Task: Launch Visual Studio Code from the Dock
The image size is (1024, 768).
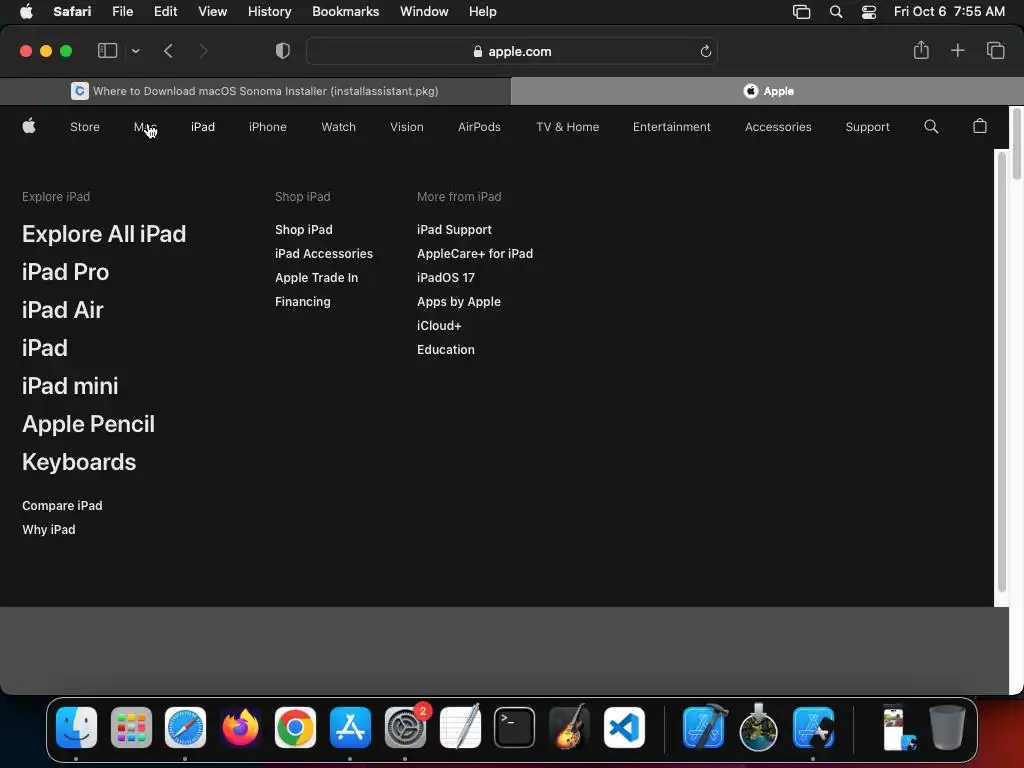Action: (624, 727)
